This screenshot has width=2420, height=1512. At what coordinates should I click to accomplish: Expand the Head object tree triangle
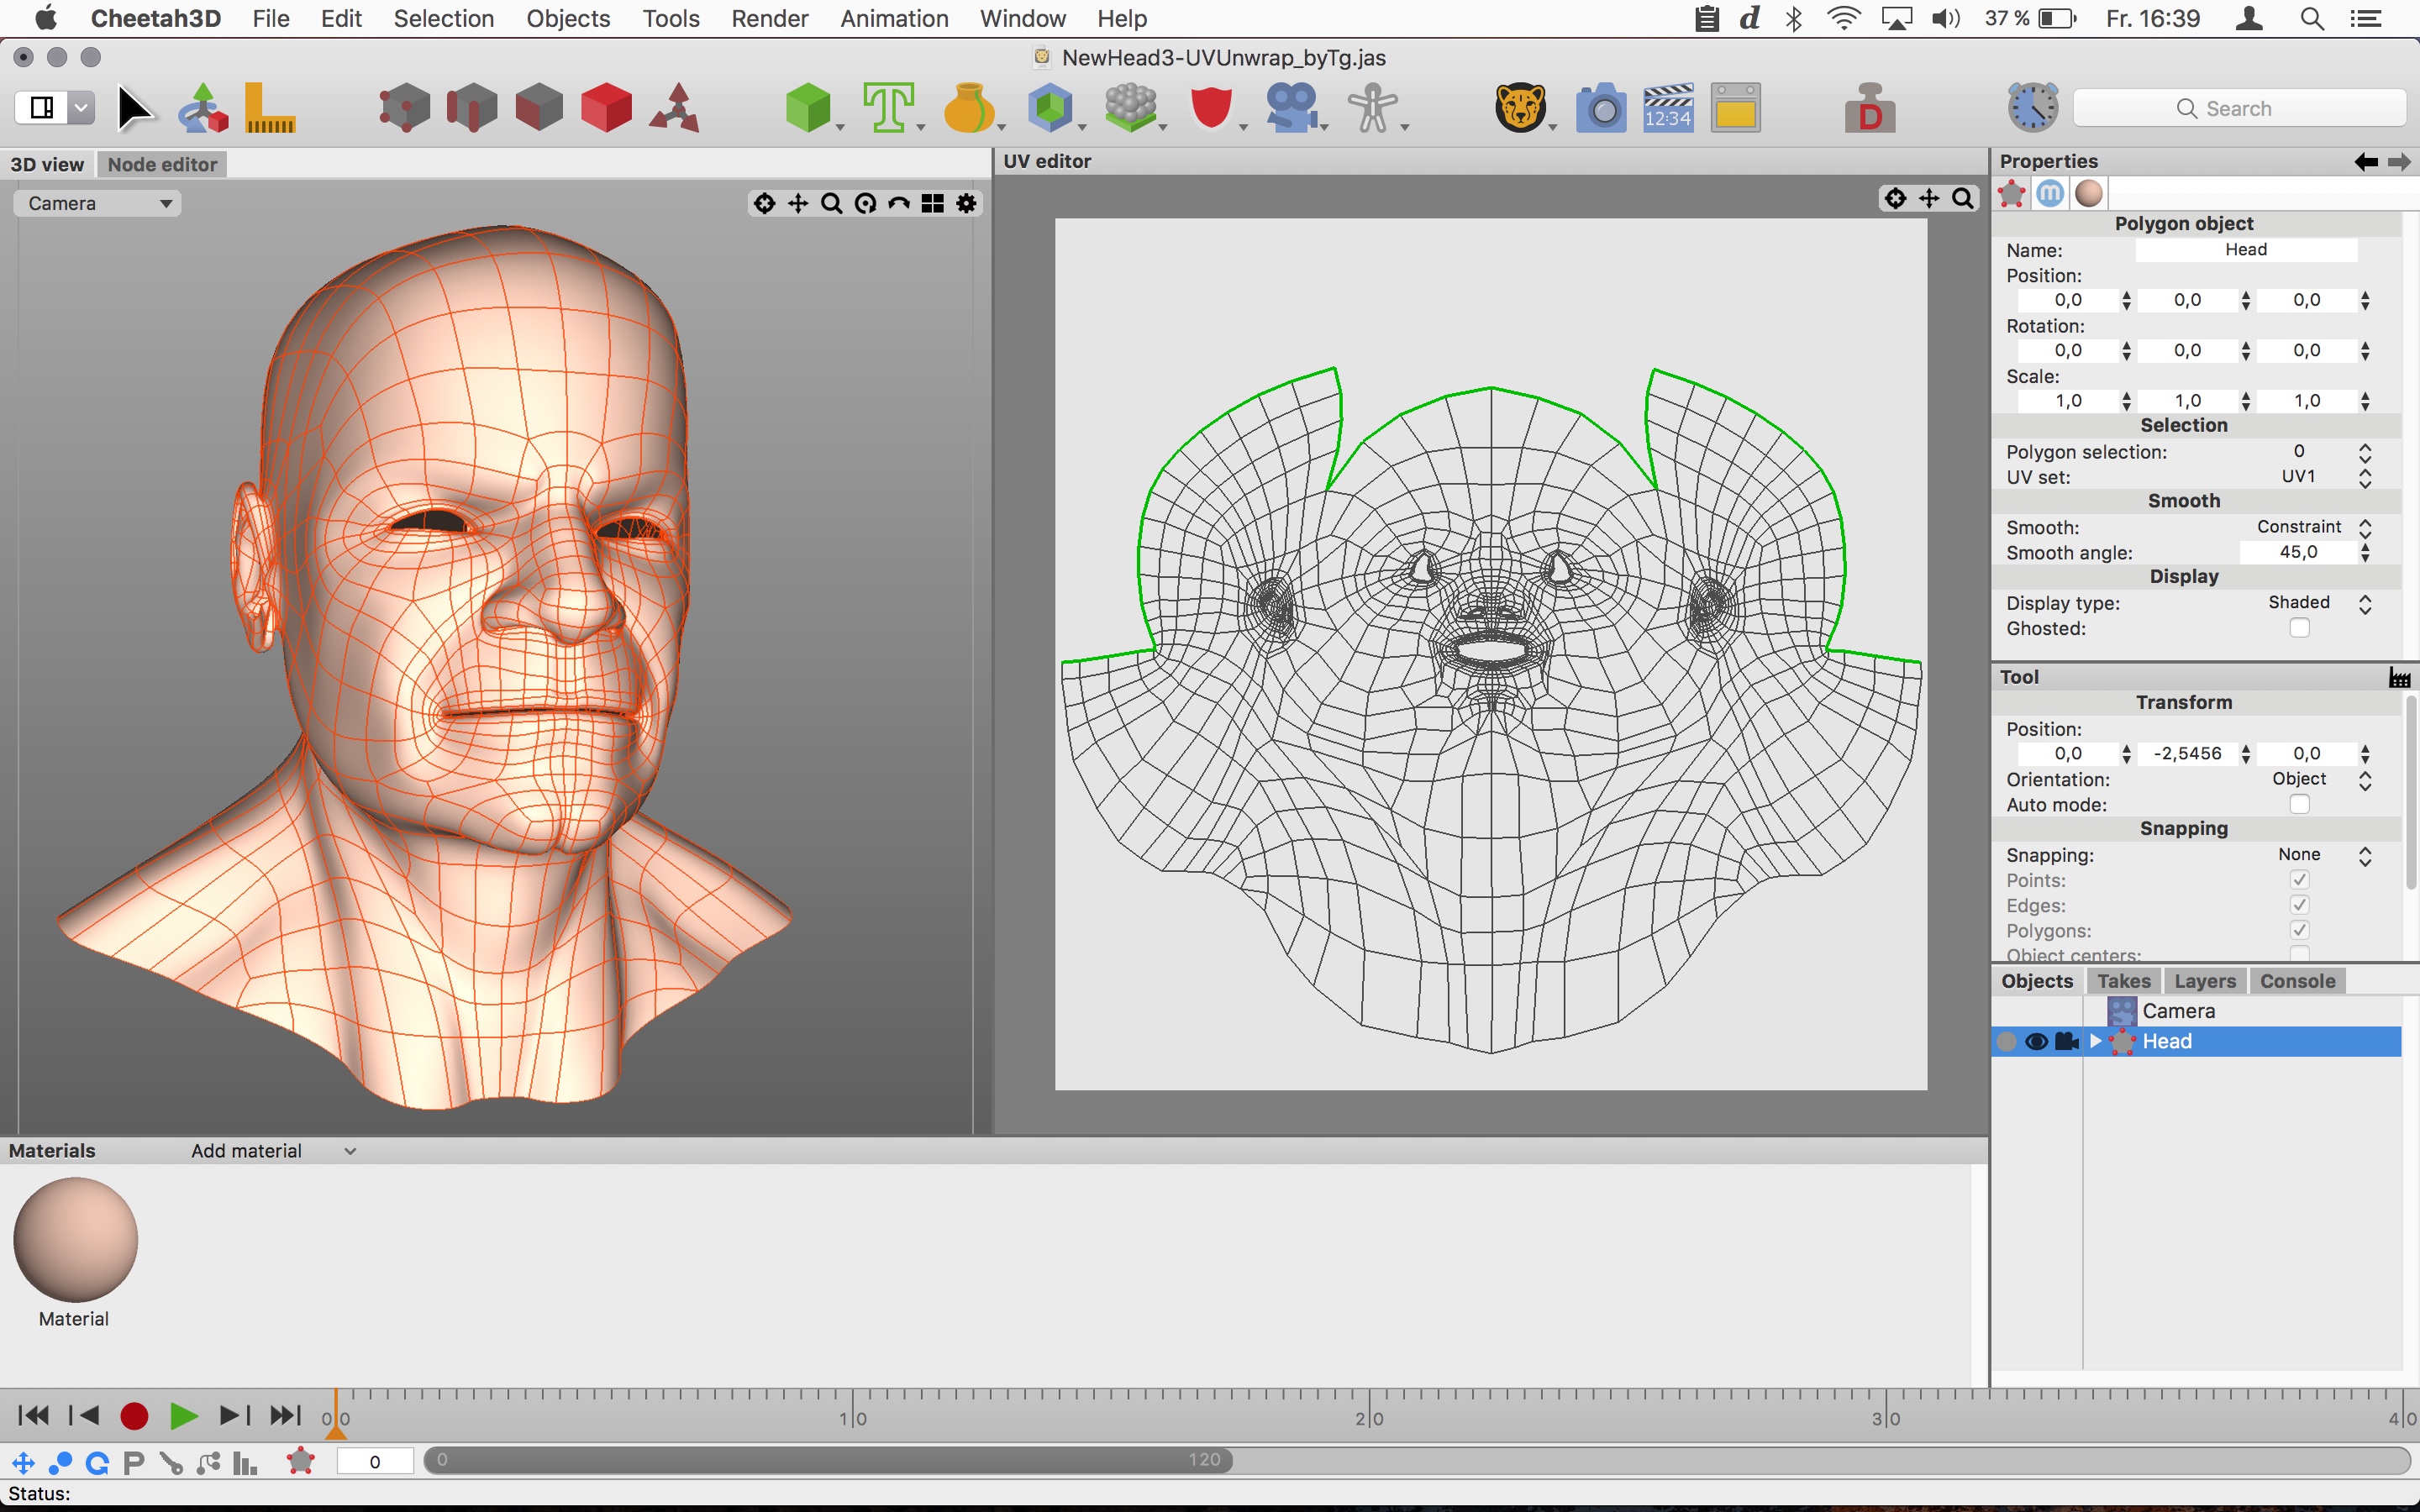[2095, 1041]
